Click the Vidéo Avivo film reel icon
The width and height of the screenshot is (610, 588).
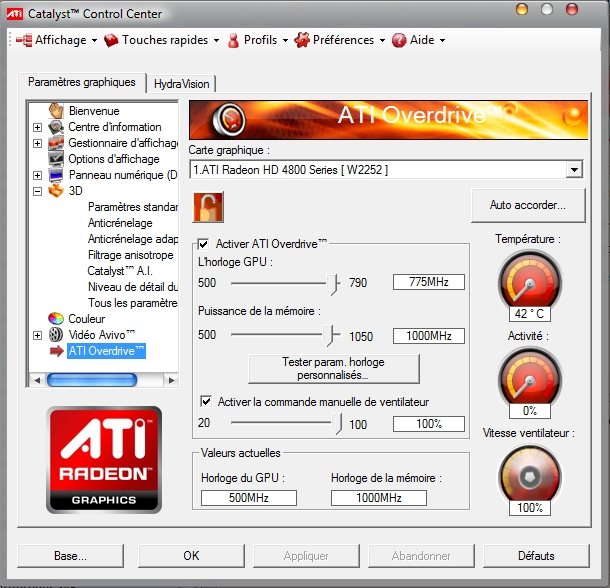point(56,335)
